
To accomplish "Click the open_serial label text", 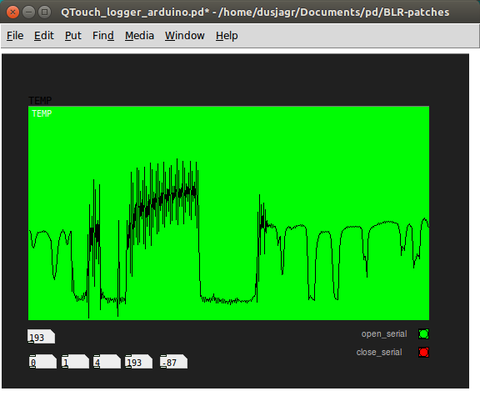I will [384, 334].
